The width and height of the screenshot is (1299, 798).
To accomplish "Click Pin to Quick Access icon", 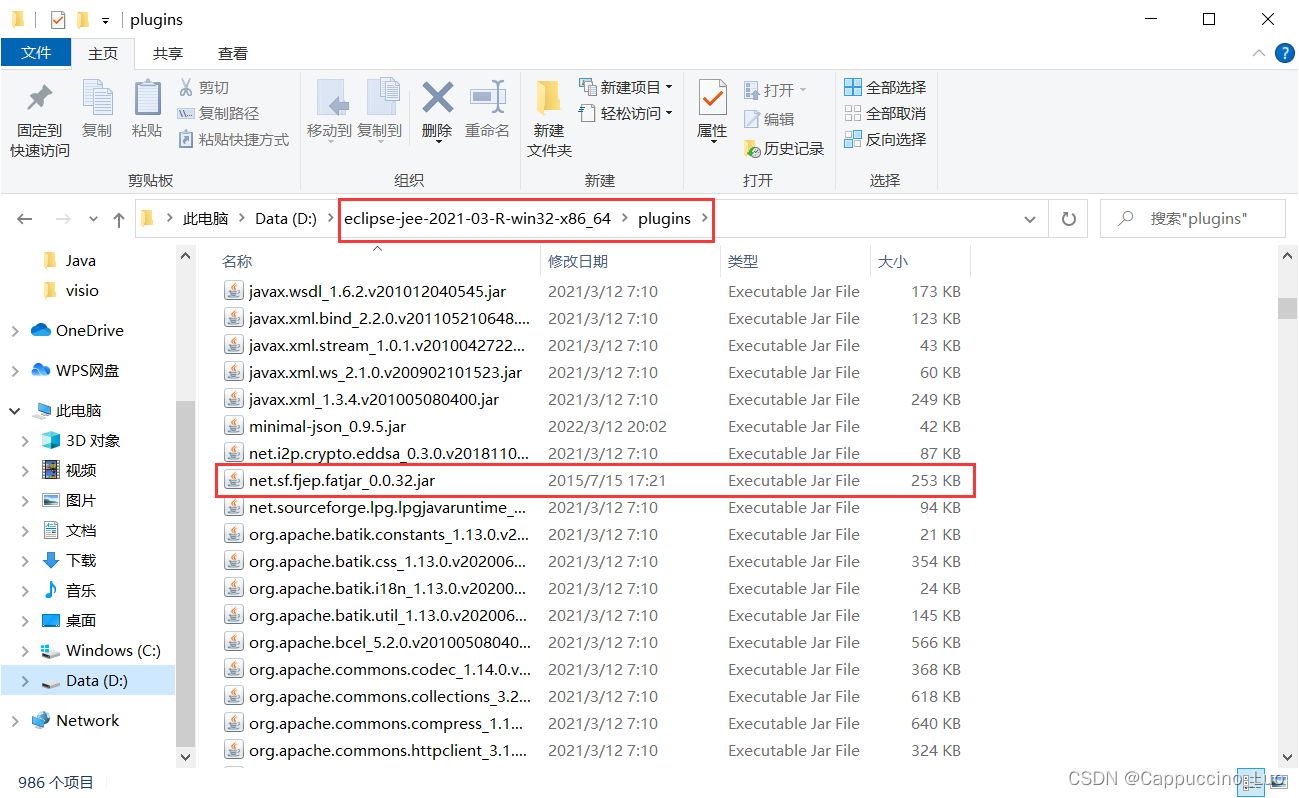I will click(39, 99).
